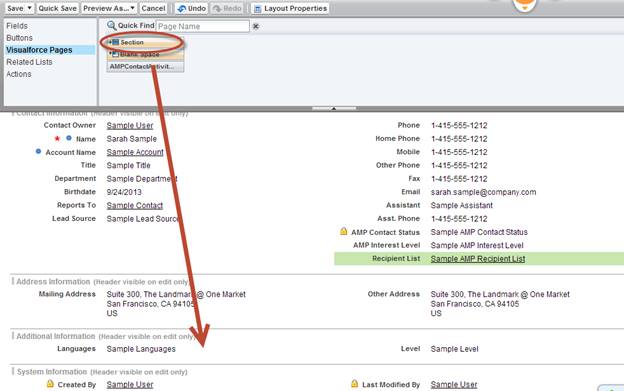Select the Fields palette category
Image resolution: width=624 pixels, height=391 pixels.
[x=17, y=26]
